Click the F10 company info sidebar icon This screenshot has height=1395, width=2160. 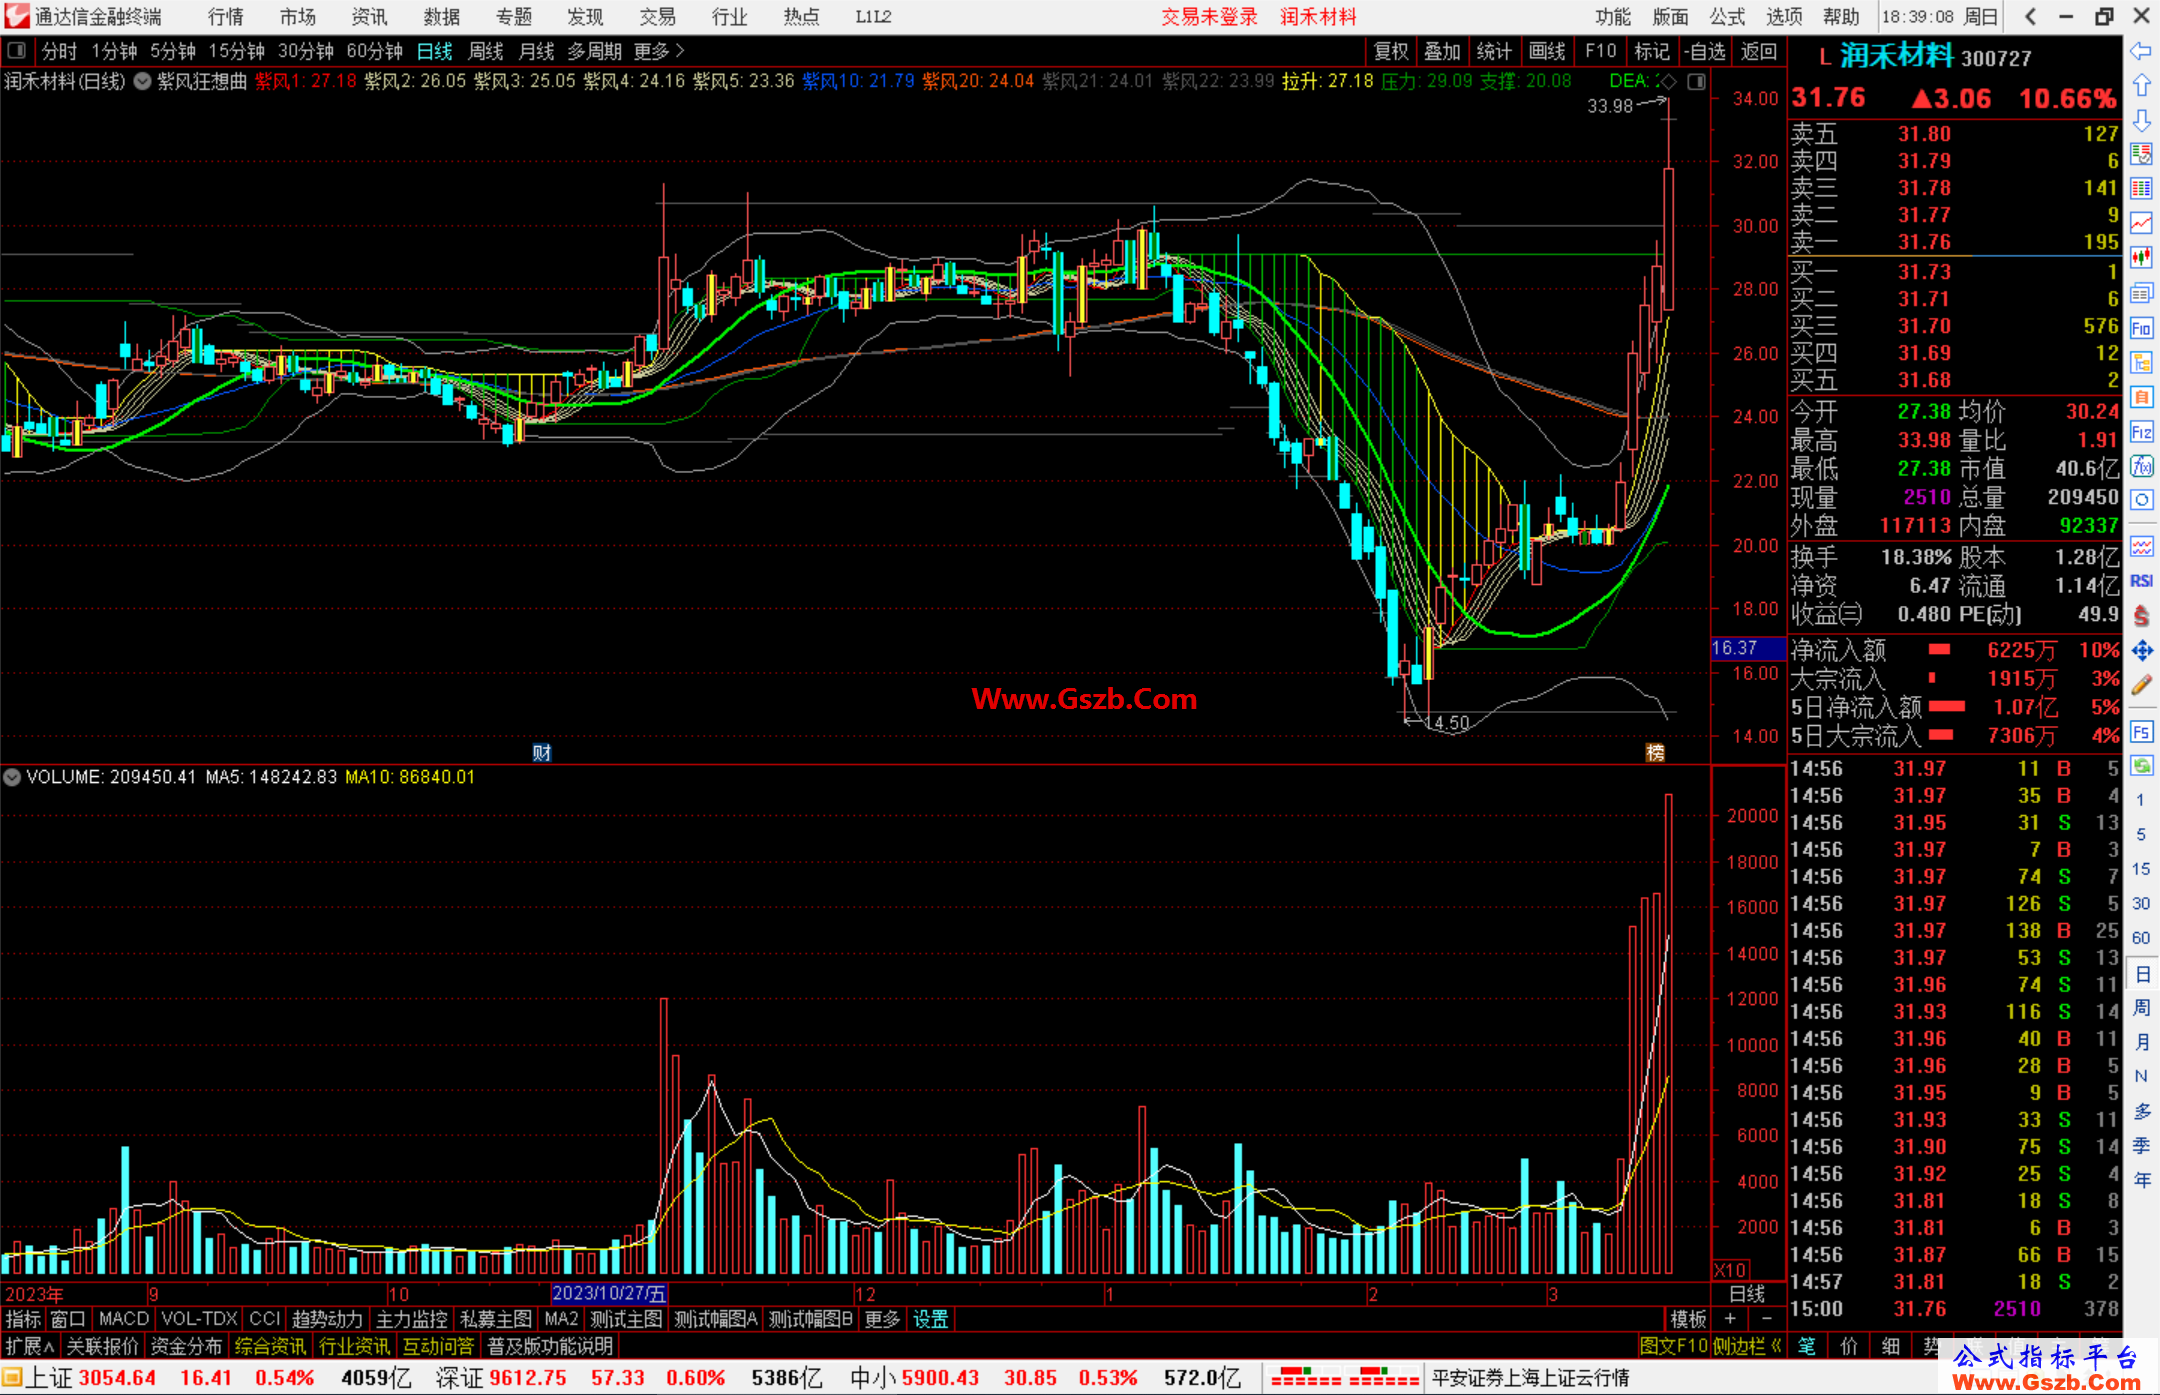(2141, 328)
